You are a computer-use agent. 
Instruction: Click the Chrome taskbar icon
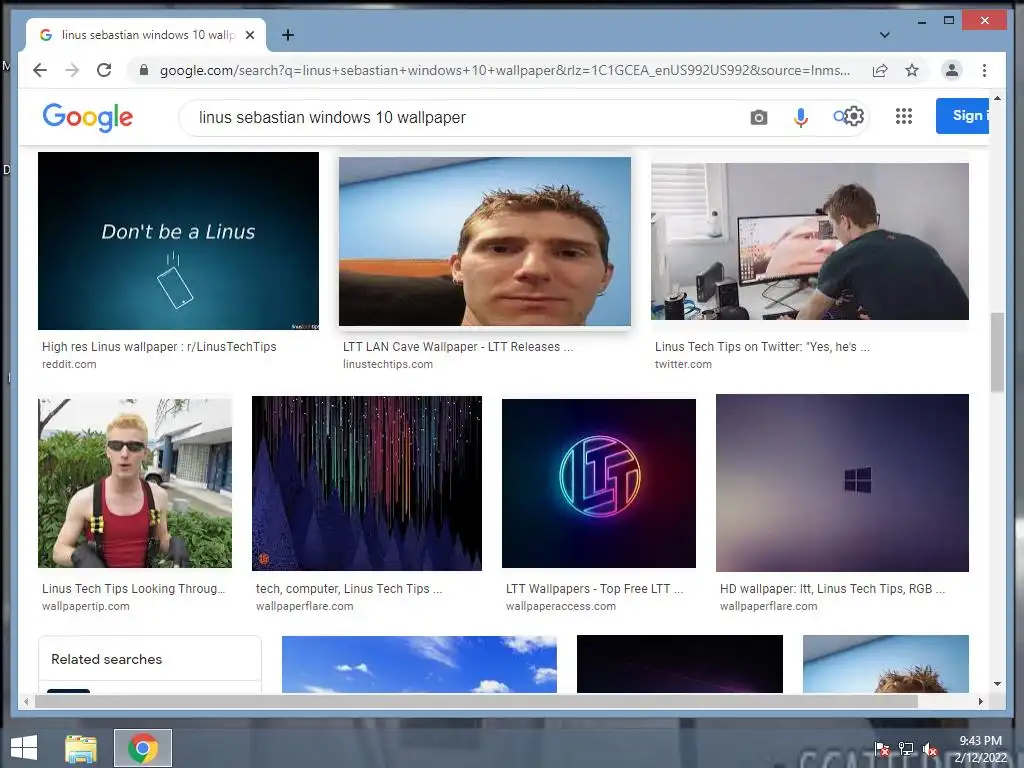(x=143, y=748)
